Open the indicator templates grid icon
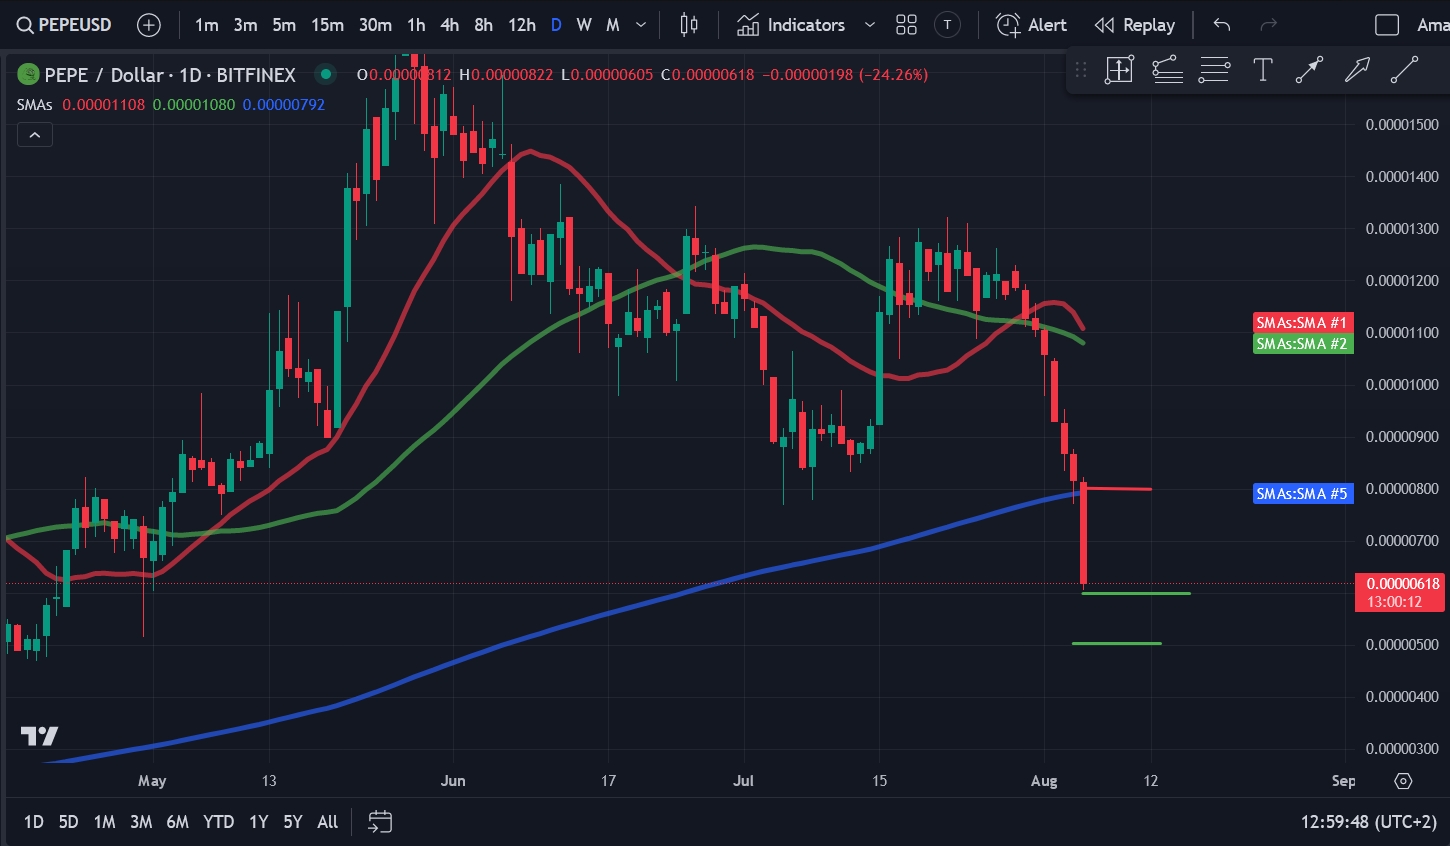 pos(906,25)
